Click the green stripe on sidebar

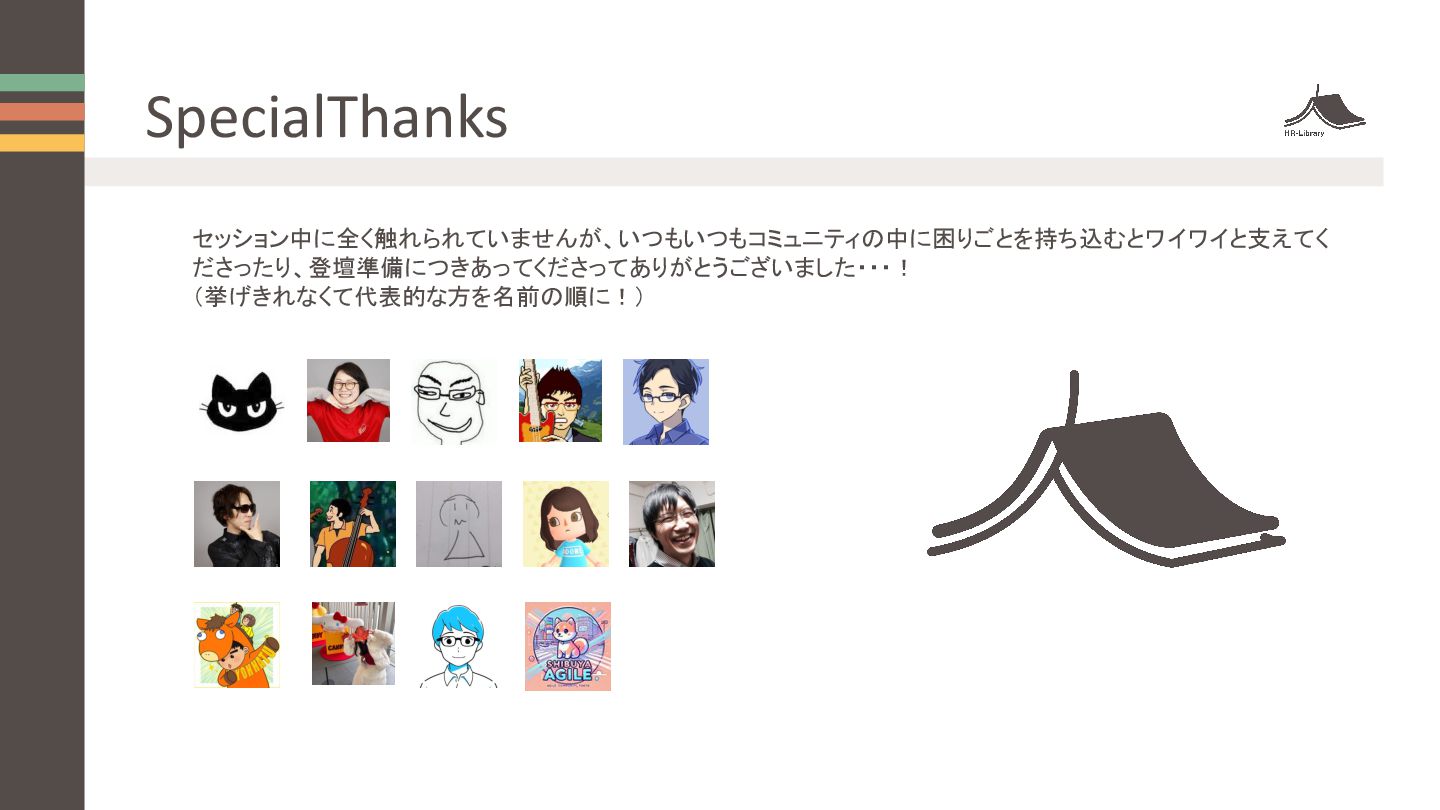[x=42, y=83]
